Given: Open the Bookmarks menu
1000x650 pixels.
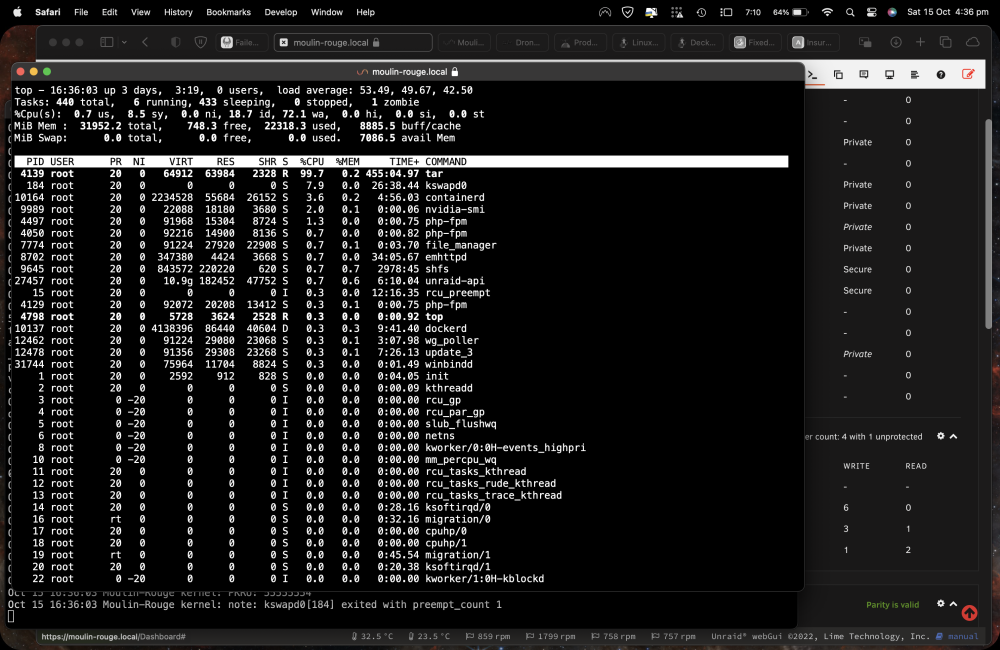Looking at the screenshot, I should click(x=228, y=12).
